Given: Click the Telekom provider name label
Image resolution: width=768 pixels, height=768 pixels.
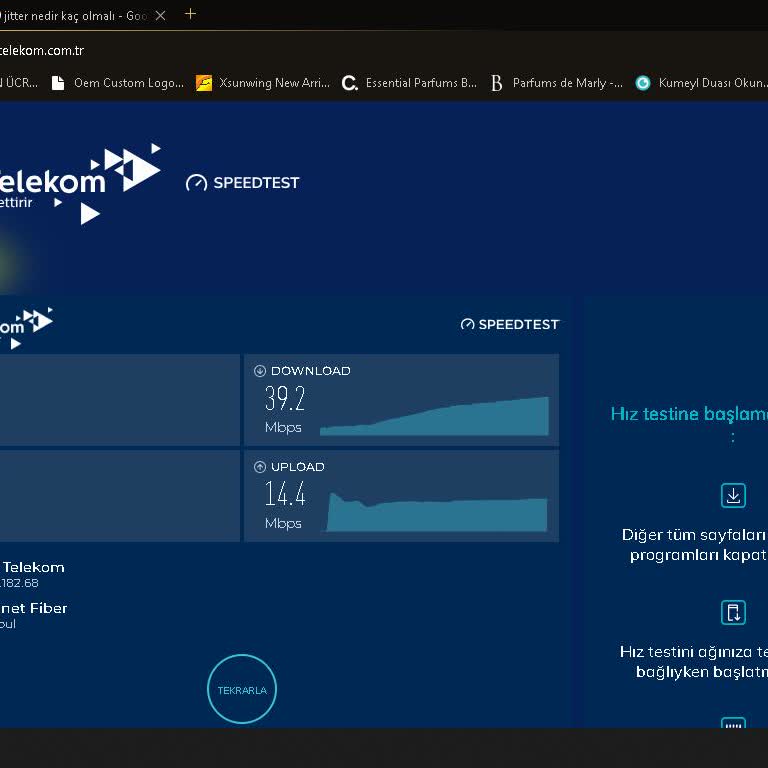Looking at the screenshot, I should pos(32,567).
